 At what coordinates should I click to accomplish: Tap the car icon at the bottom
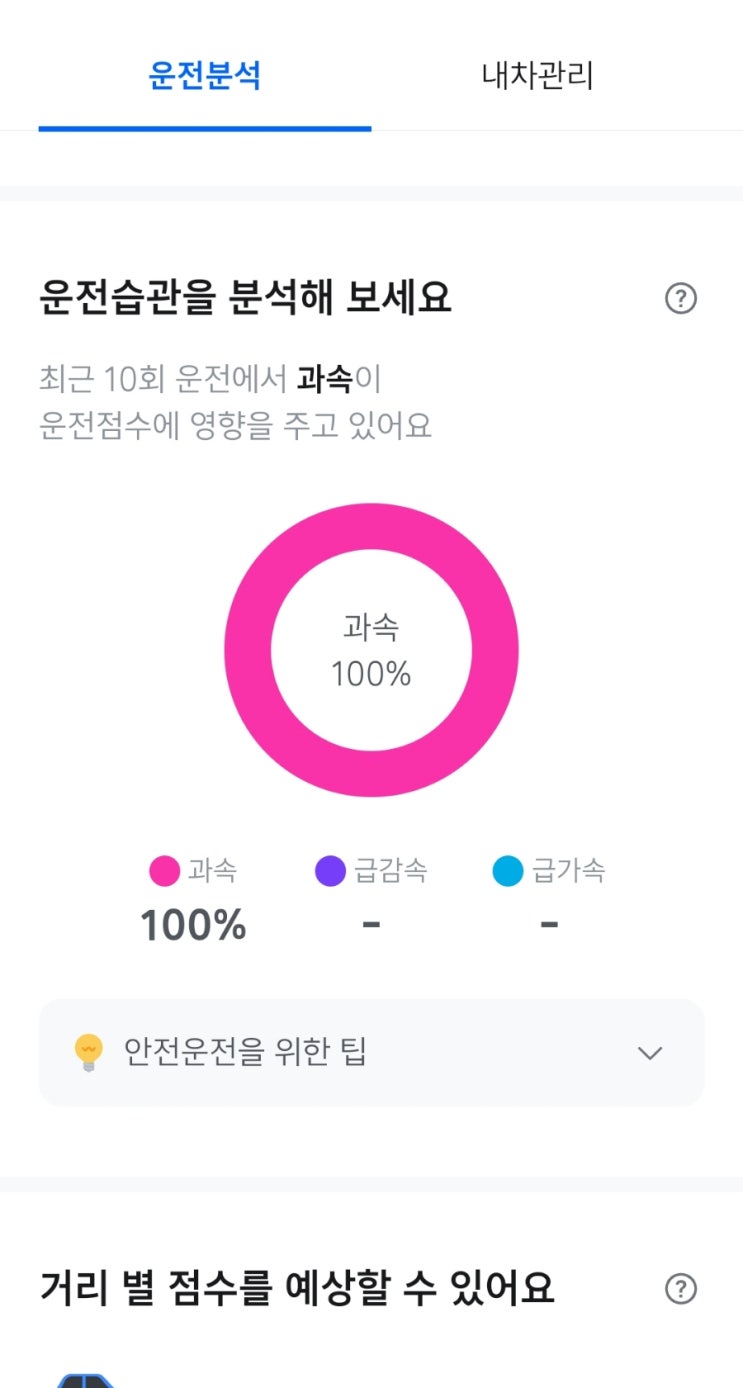(86, 1380)
